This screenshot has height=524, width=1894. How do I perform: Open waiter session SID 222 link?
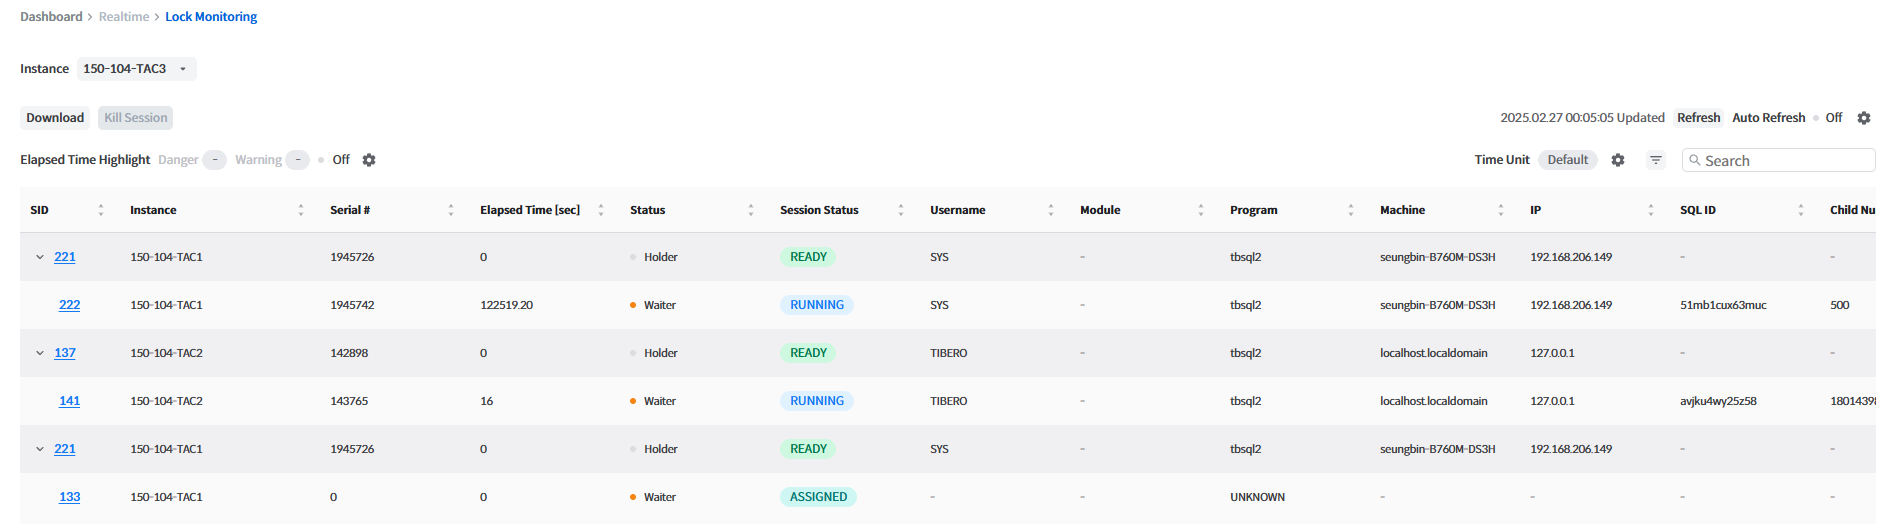click(69, 305)
